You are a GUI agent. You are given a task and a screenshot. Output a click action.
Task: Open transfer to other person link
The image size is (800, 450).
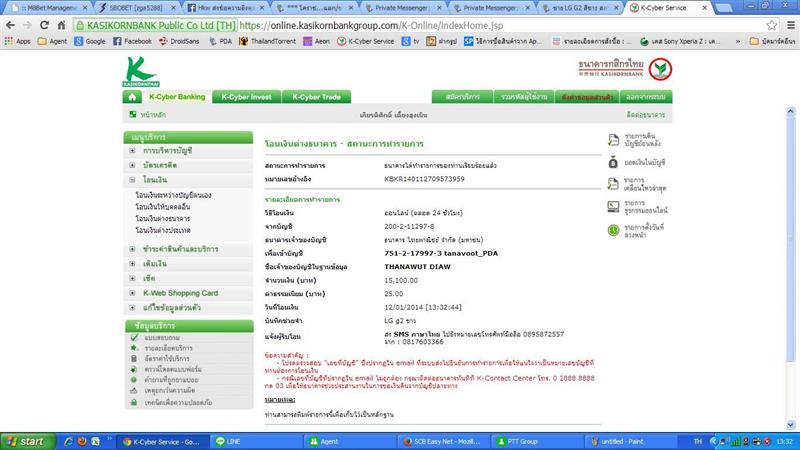tap(163, 207)
